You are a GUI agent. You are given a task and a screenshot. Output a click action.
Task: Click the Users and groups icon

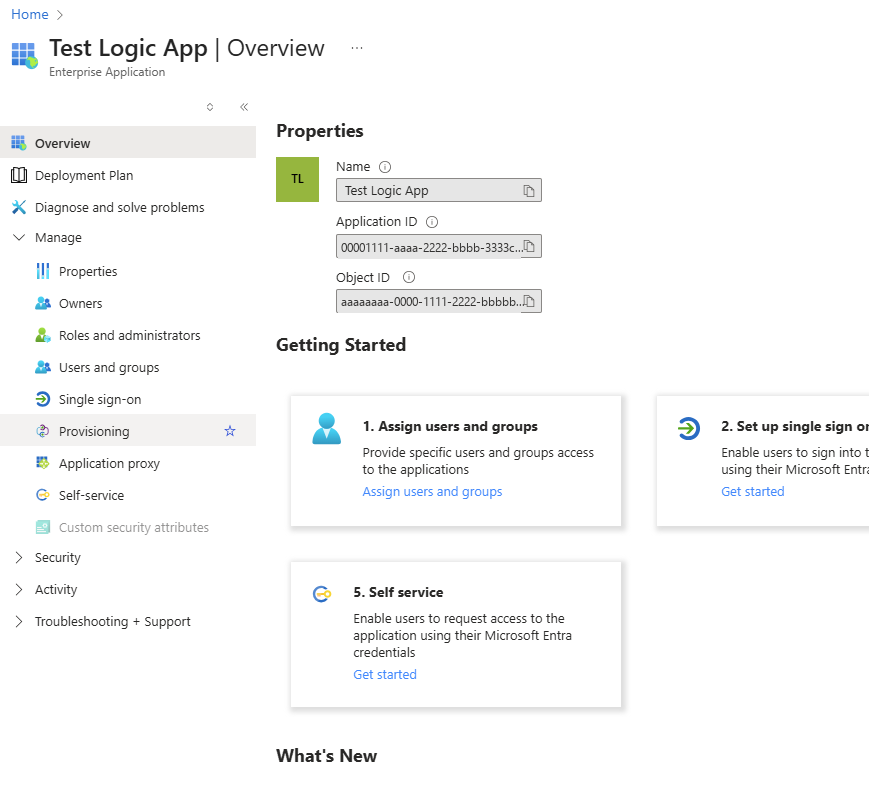[43, 367]
